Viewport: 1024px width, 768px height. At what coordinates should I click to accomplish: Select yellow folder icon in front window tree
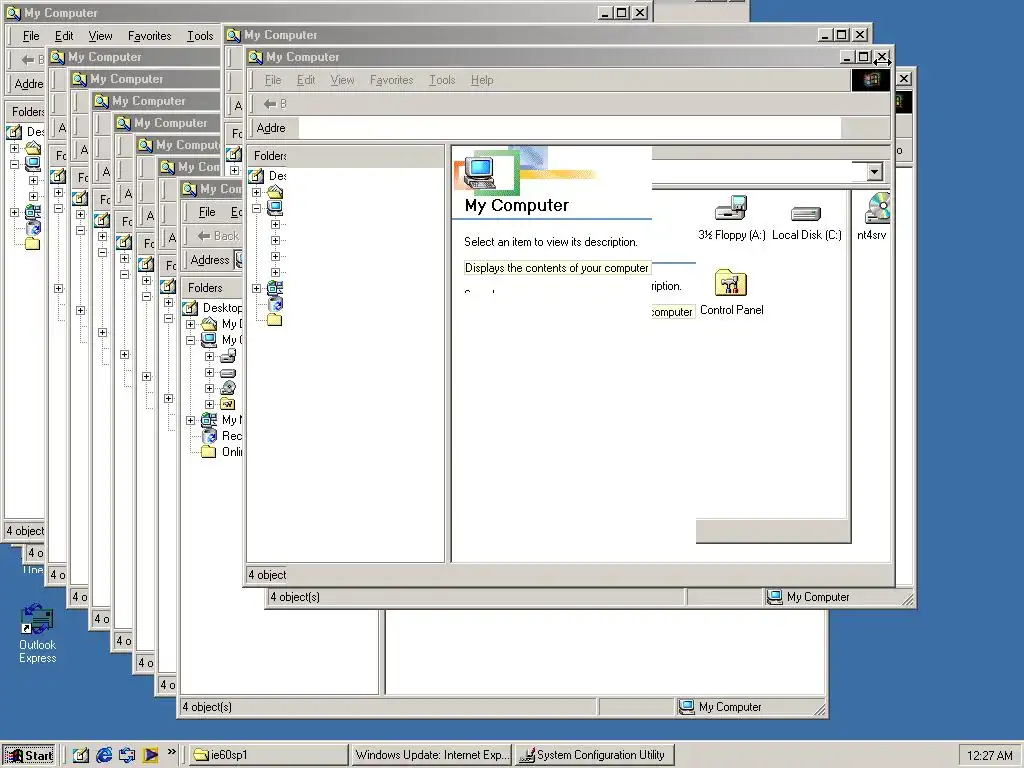click(x=275, y=319)
